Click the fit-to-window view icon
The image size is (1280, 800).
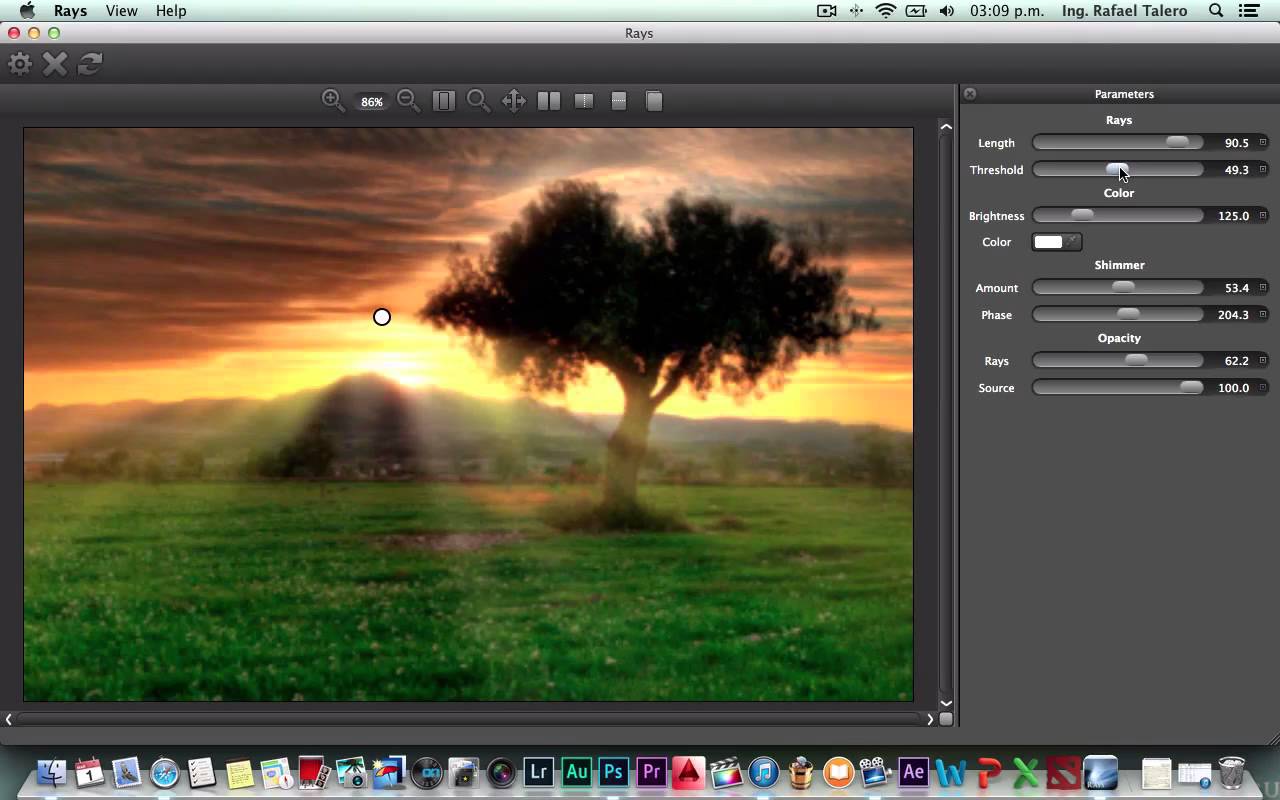[444, 101]
